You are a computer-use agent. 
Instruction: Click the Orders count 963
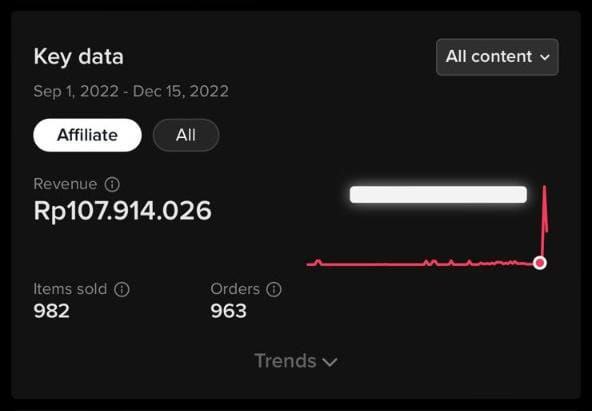click(x=228, y=311)
